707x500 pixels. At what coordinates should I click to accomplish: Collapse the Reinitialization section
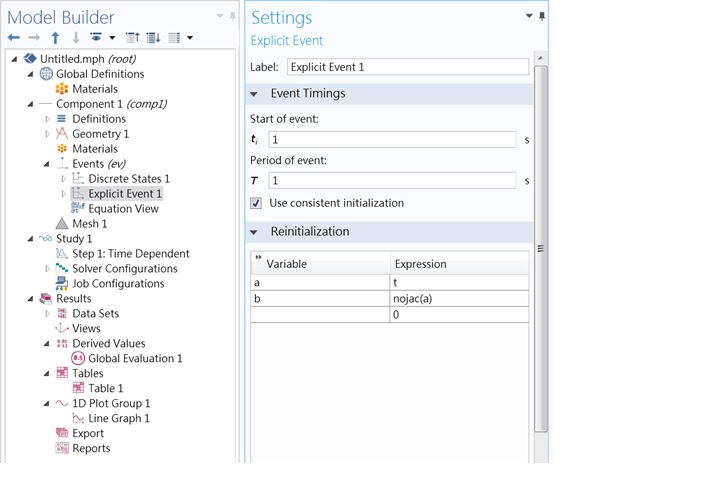(254, 232)
